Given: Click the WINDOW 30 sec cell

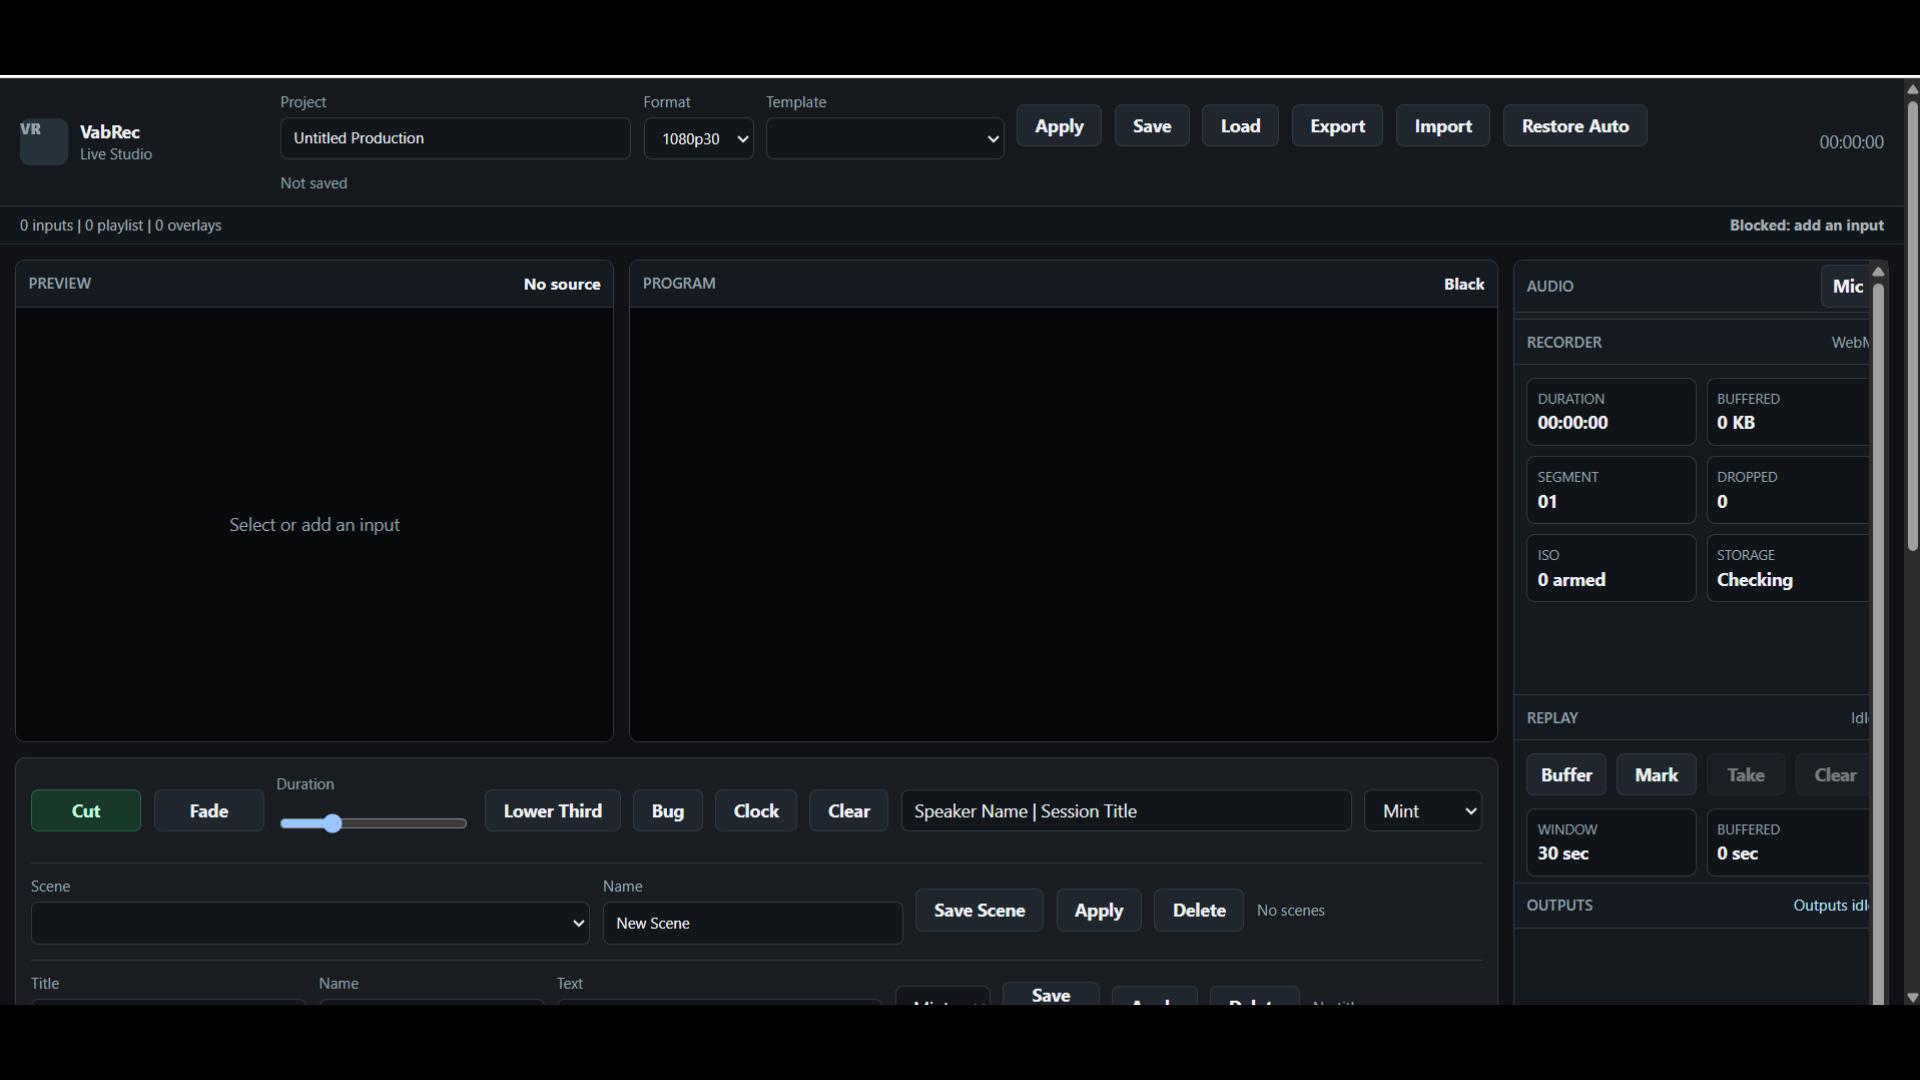Looking at the screenshot, I should pos(1611,842).
